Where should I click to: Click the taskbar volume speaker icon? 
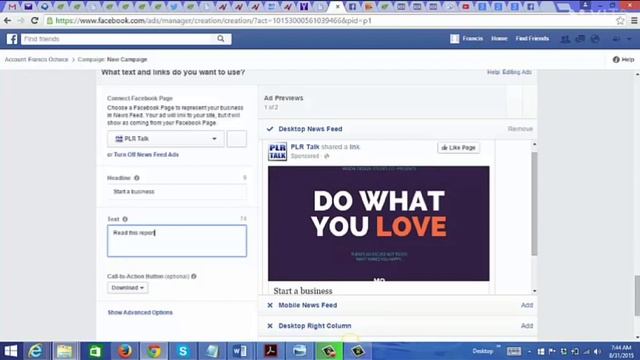[x=598, y=351]
